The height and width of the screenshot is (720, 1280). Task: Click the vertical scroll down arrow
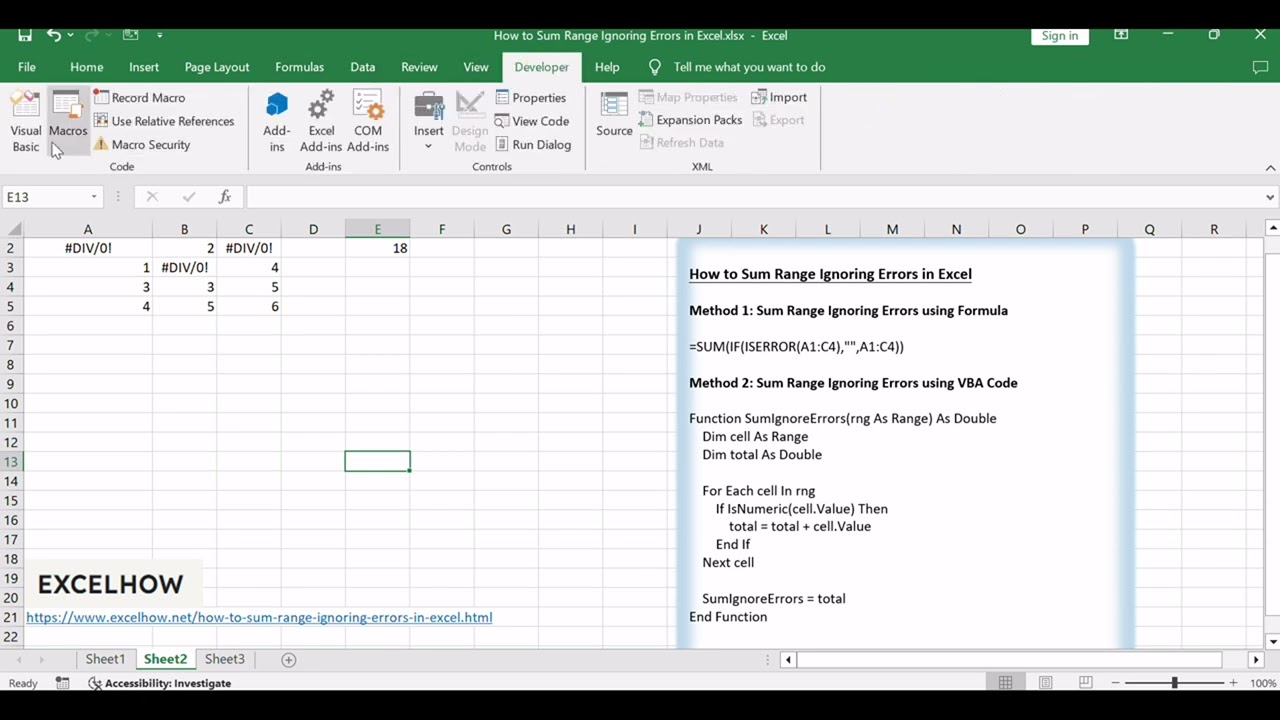point(1272,642)
